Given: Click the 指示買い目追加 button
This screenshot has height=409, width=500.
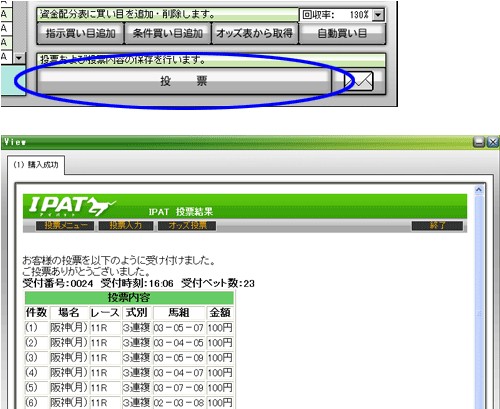Looking at the screenshot, I should (x=80, y=33).
